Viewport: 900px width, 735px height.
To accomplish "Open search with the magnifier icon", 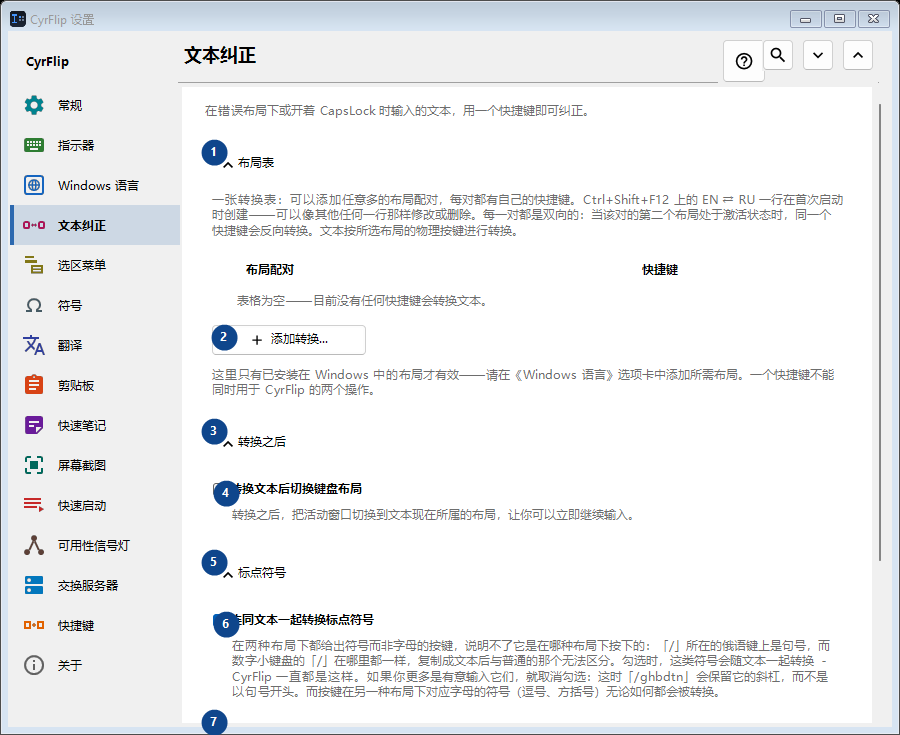I will point(778,55).
